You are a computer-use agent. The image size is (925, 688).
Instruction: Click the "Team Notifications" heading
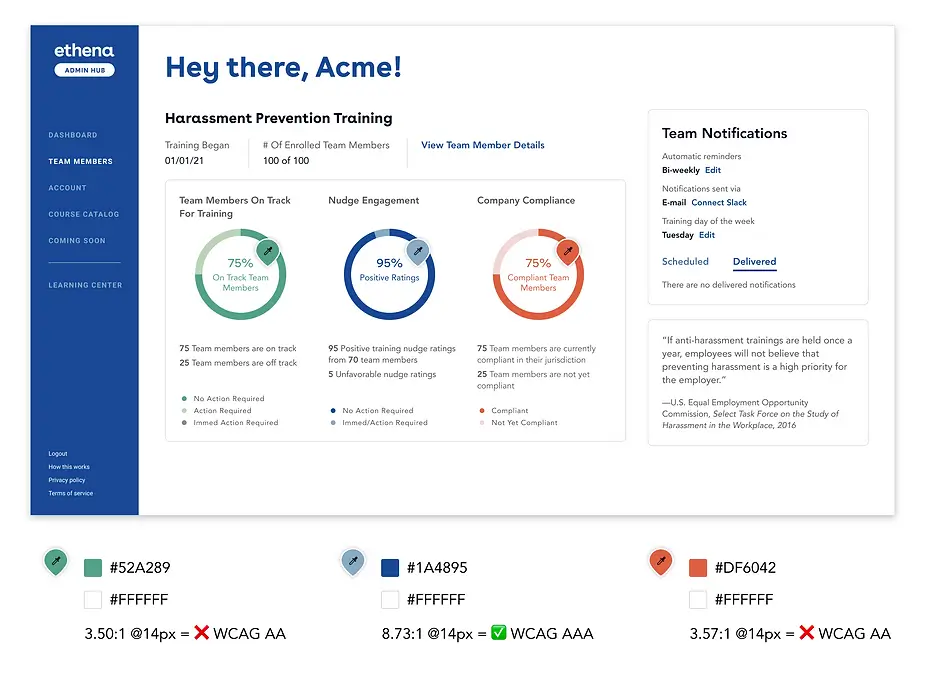tap(724, 133)
